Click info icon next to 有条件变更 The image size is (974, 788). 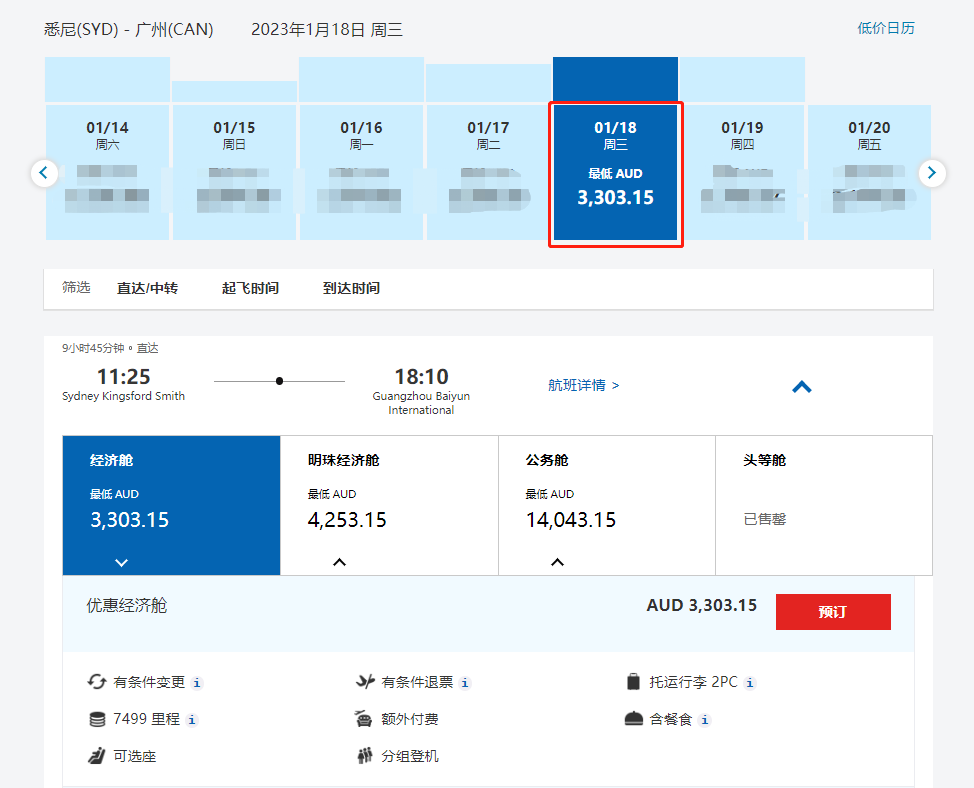(197, 683)
